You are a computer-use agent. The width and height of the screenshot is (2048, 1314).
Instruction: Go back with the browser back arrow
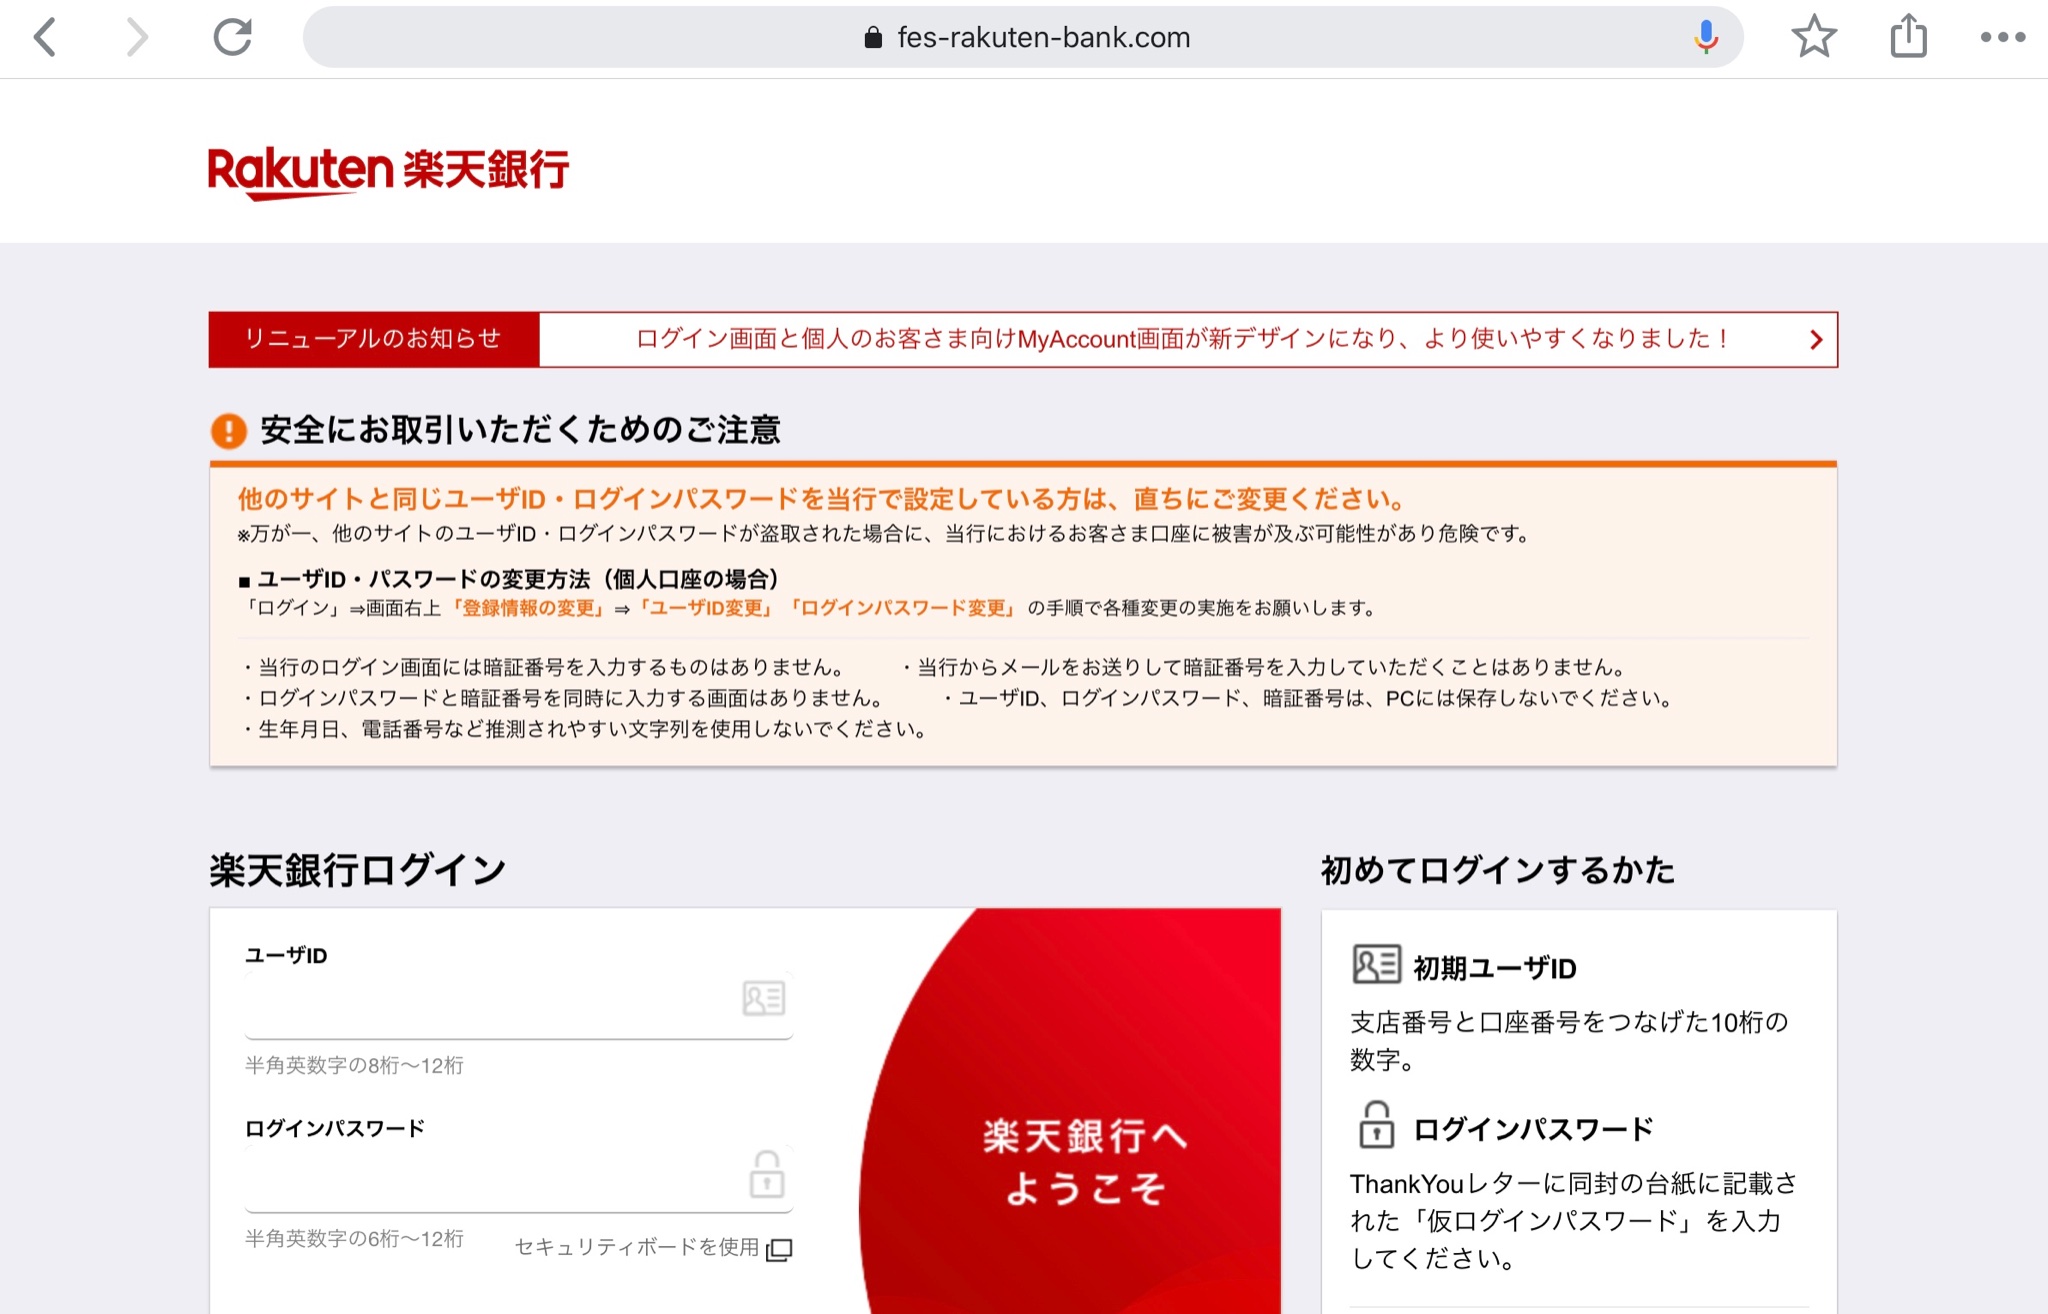click(x=45, y=38)
